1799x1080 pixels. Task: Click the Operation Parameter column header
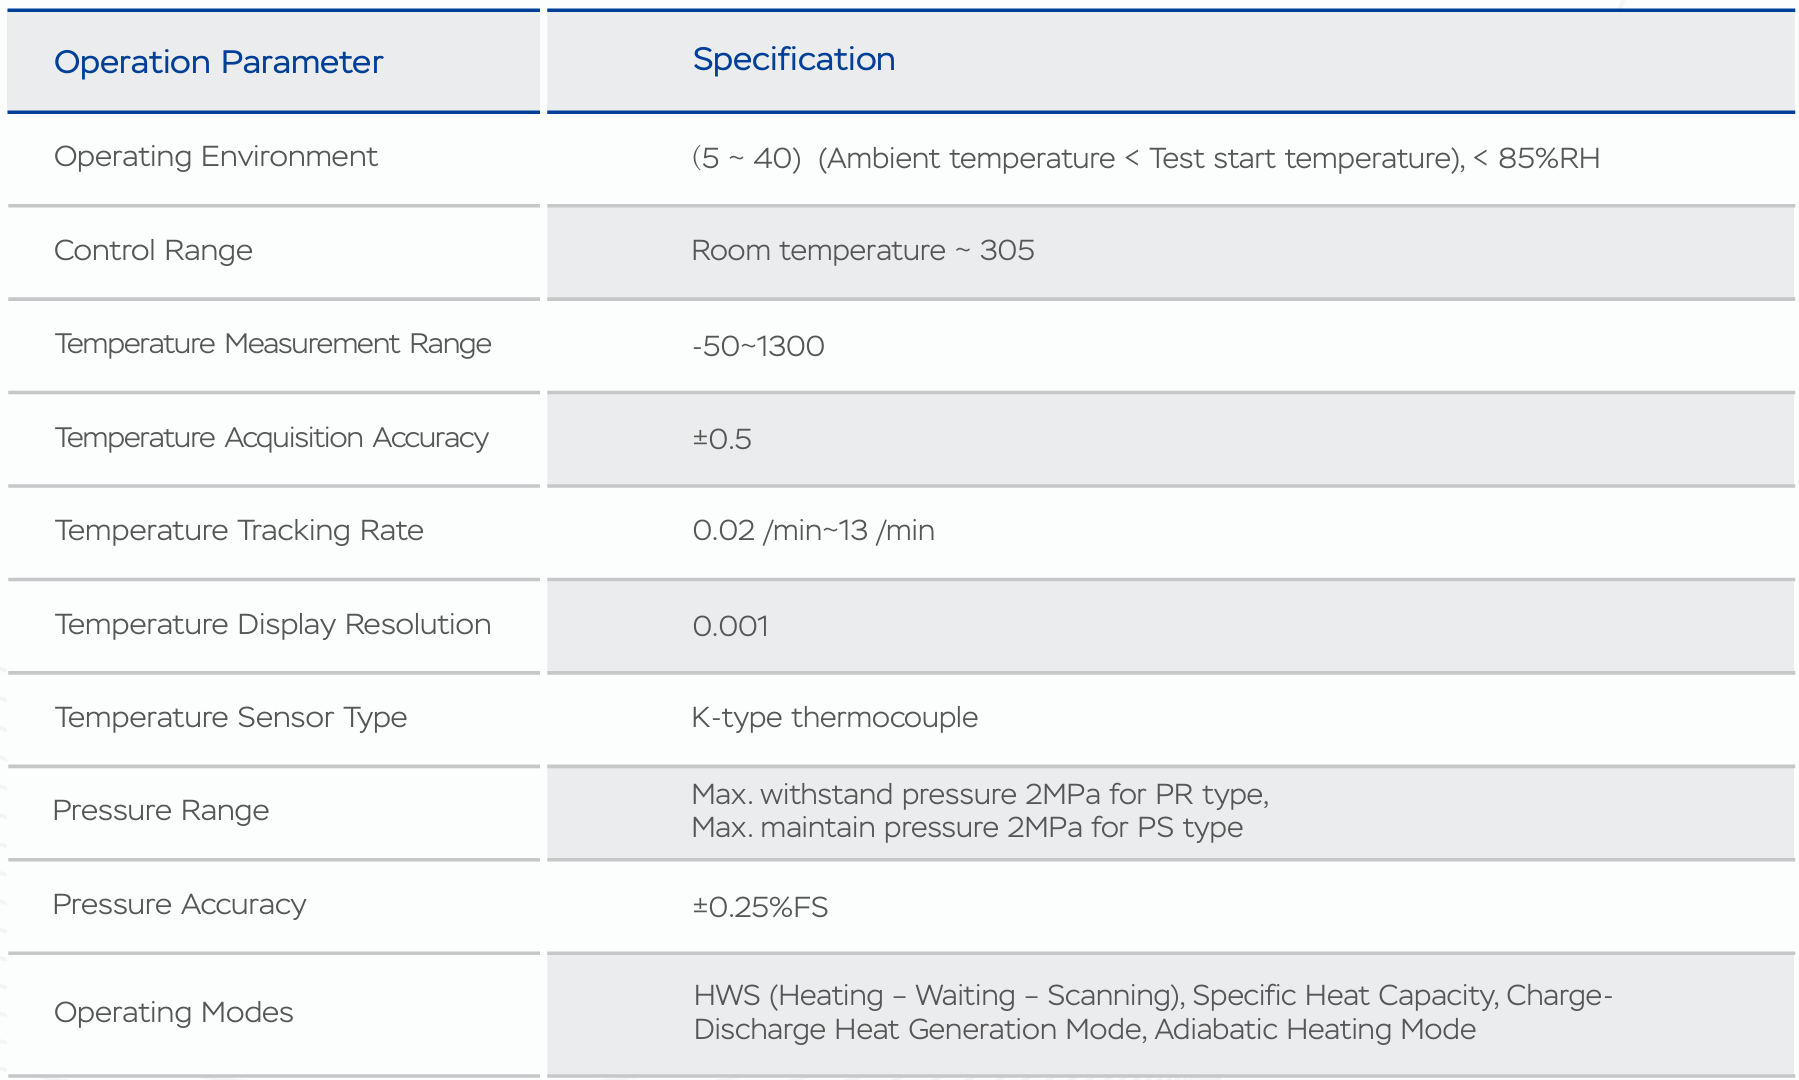point(218,62)
